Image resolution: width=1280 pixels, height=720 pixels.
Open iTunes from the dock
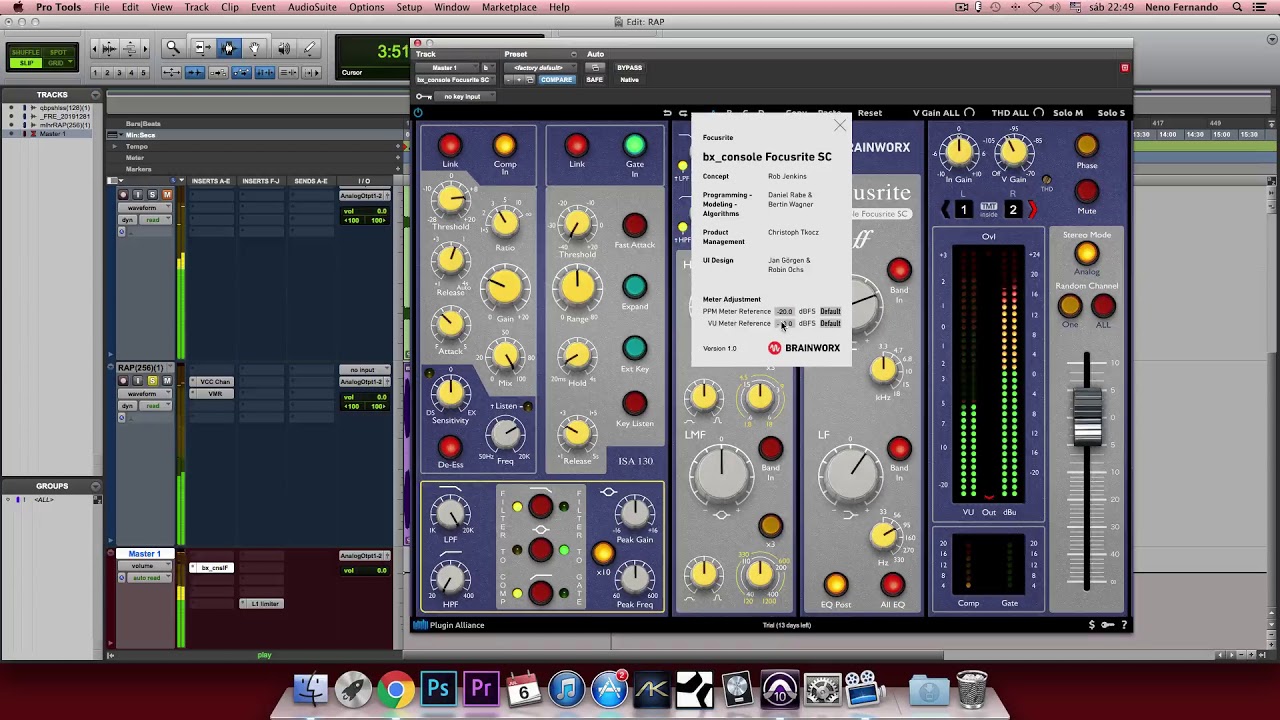tap(567, 689)
